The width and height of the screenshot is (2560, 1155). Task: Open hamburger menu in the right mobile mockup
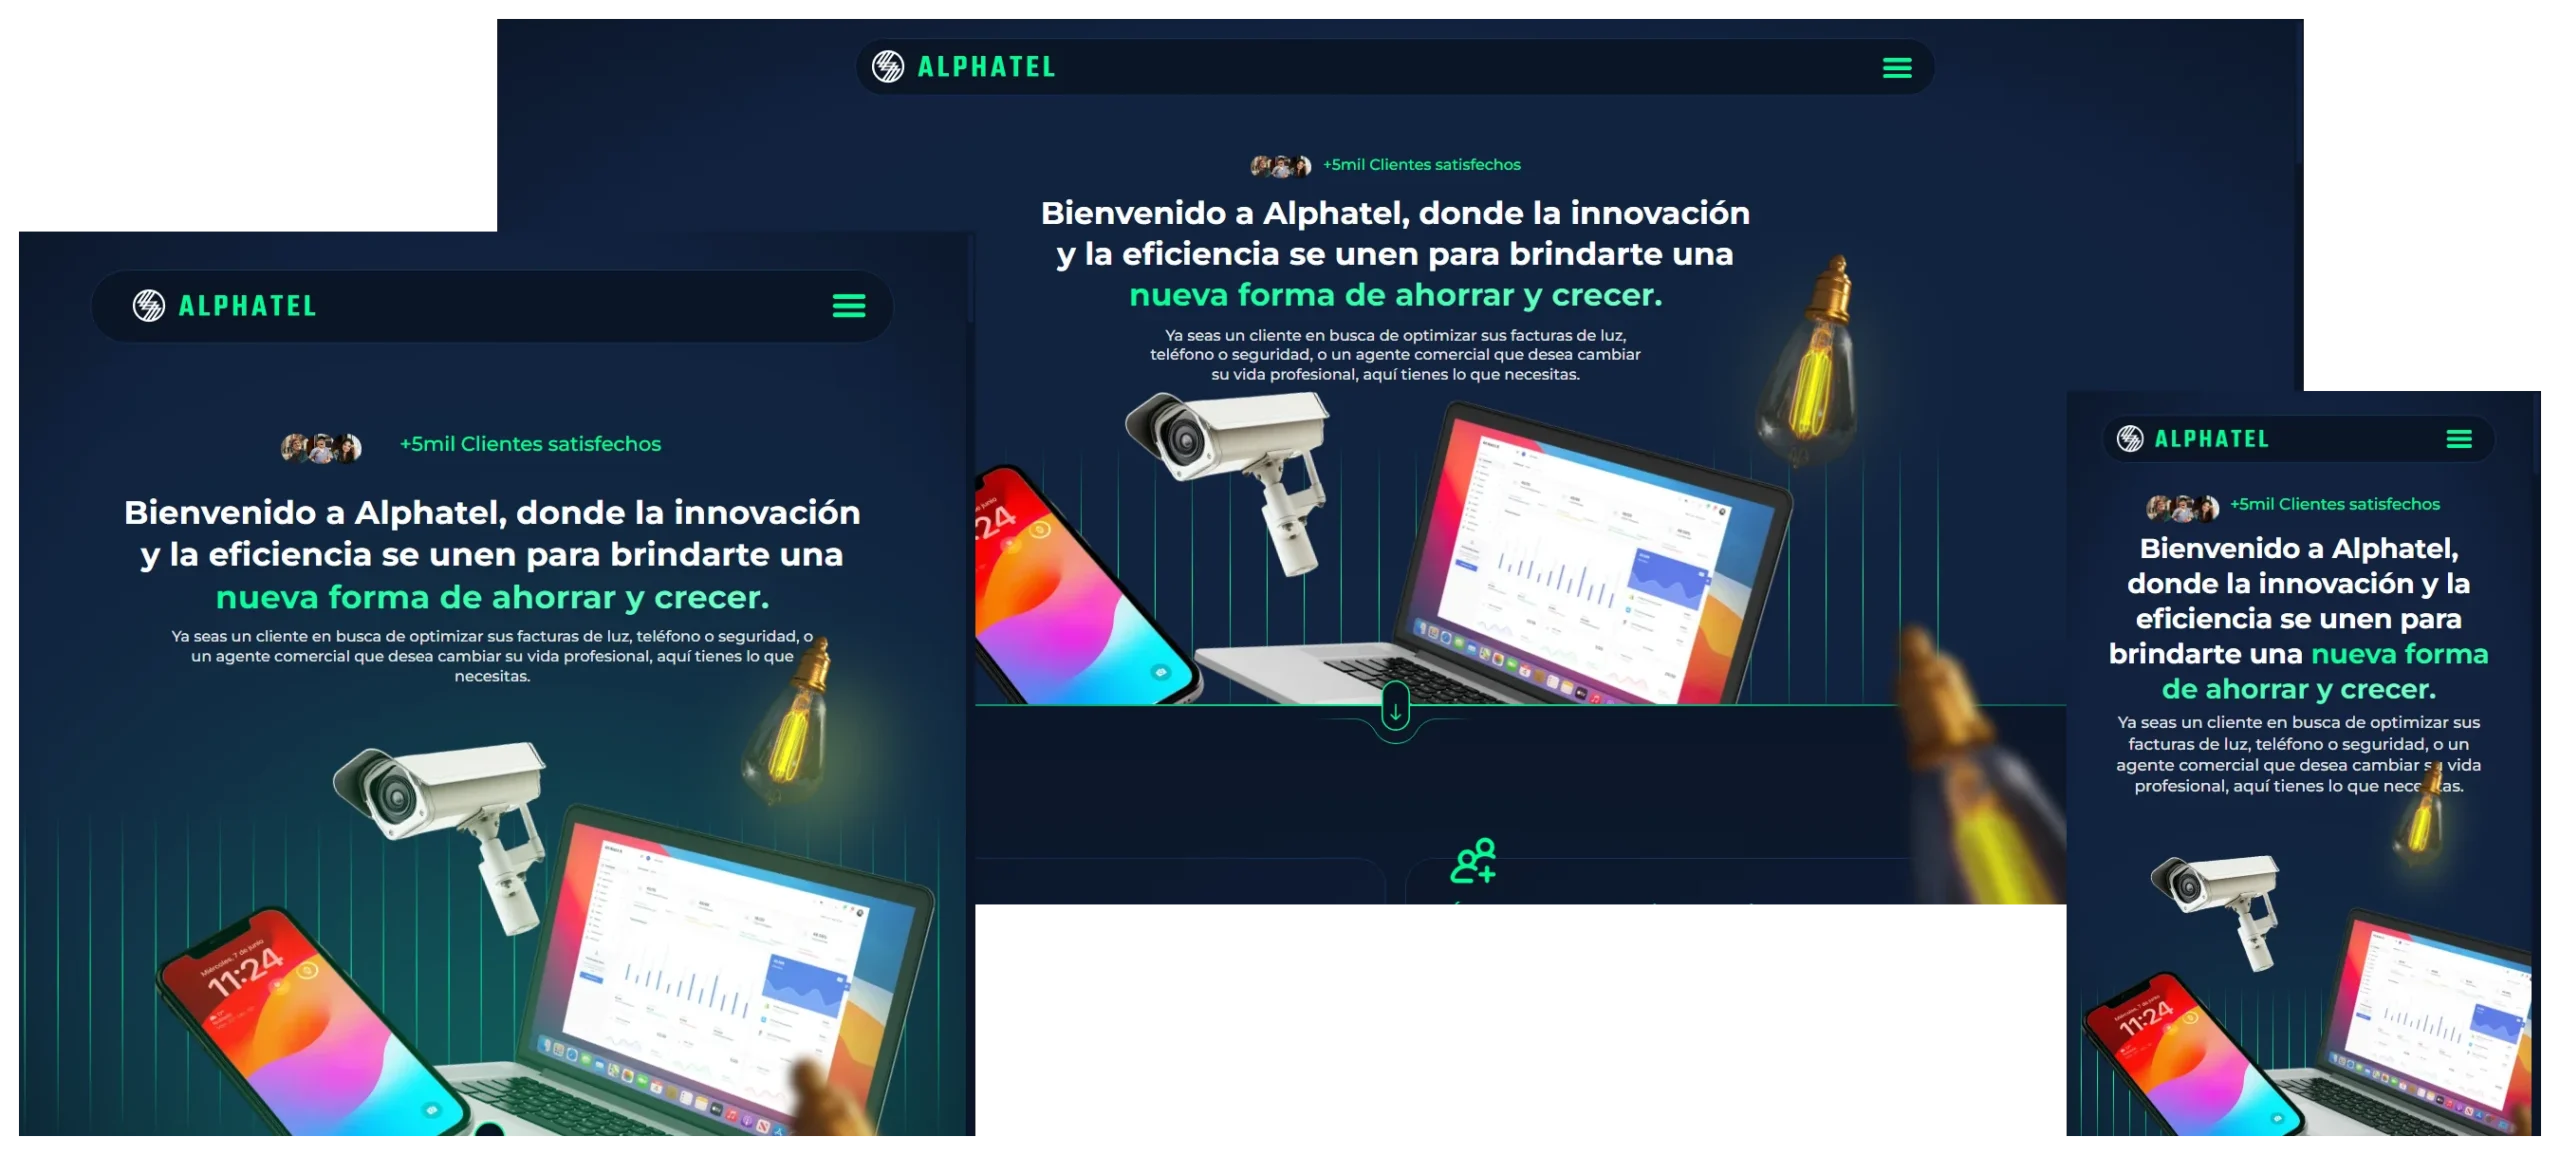tap(2459, 439)
